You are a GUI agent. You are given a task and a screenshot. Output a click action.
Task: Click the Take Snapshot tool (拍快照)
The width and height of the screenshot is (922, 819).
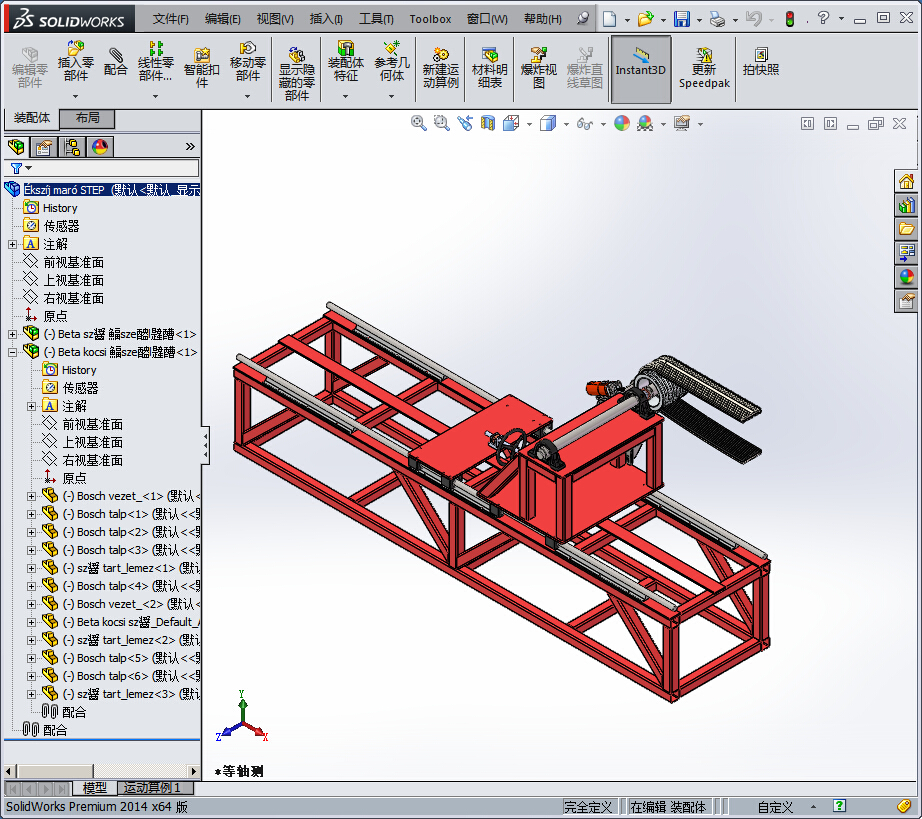coord(761,61)
